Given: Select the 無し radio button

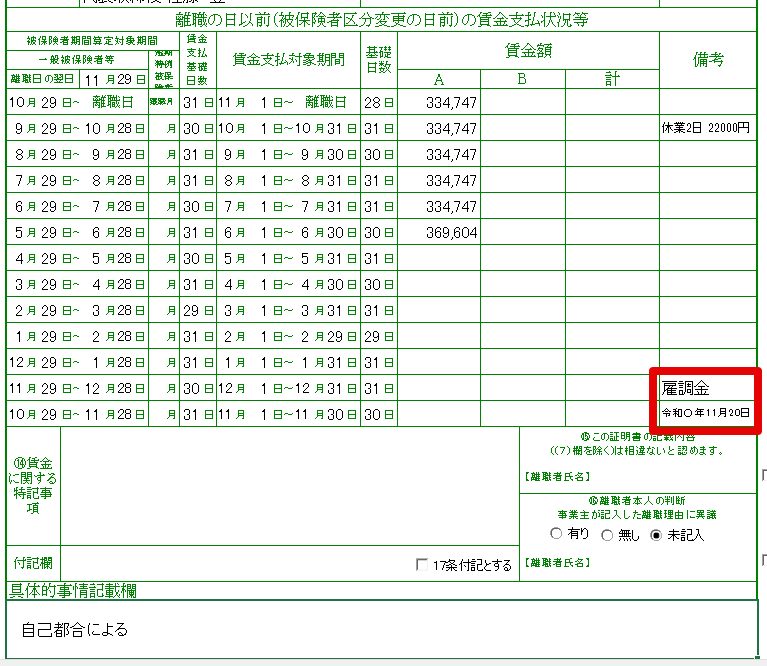Looking at the screenshot, I should (x=607, y=535).
